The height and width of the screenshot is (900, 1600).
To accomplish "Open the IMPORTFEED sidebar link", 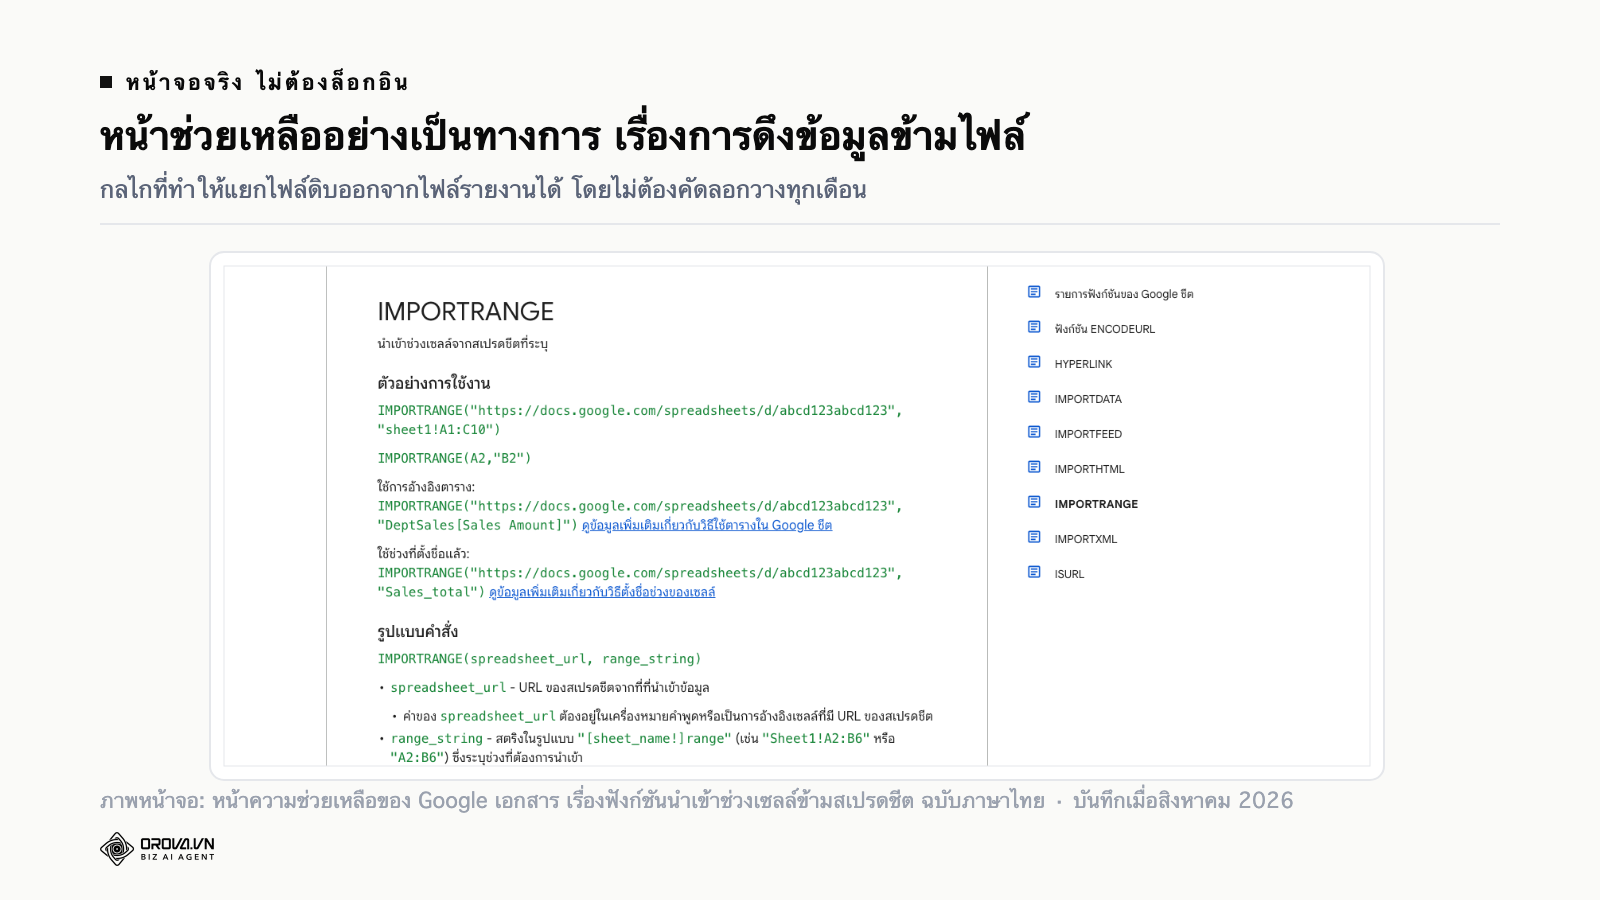I will coord(1088,434).
